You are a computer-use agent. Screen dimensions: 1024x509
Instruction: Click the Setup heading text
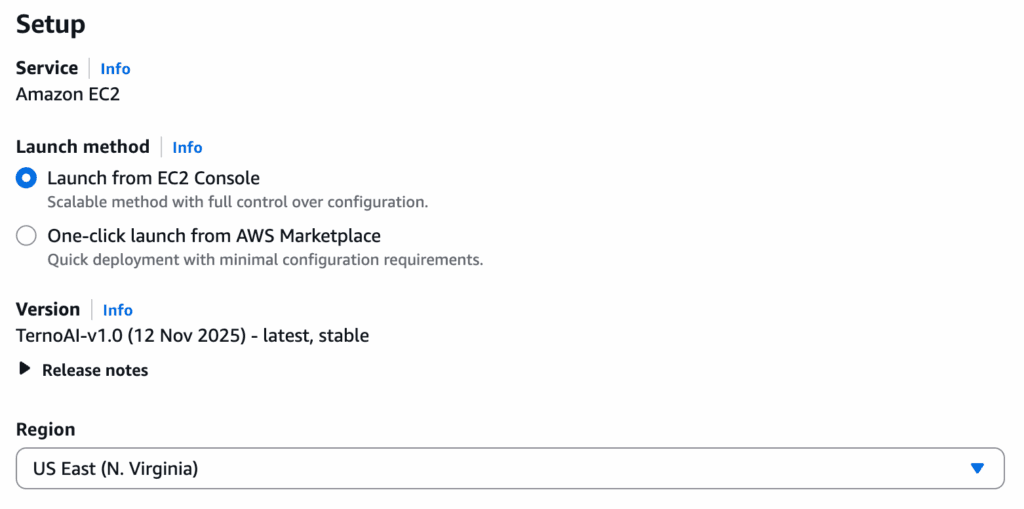click(50, 24)
